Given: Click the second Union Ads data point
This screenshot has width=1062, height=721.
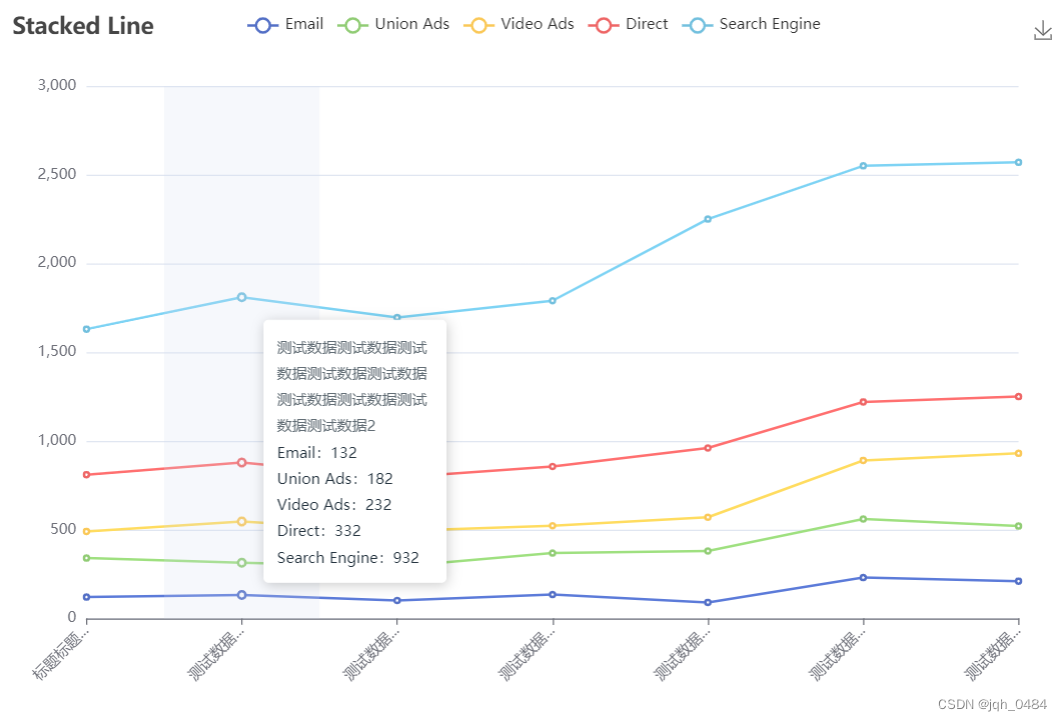Looking at the screenshot, I should [240, 563].
